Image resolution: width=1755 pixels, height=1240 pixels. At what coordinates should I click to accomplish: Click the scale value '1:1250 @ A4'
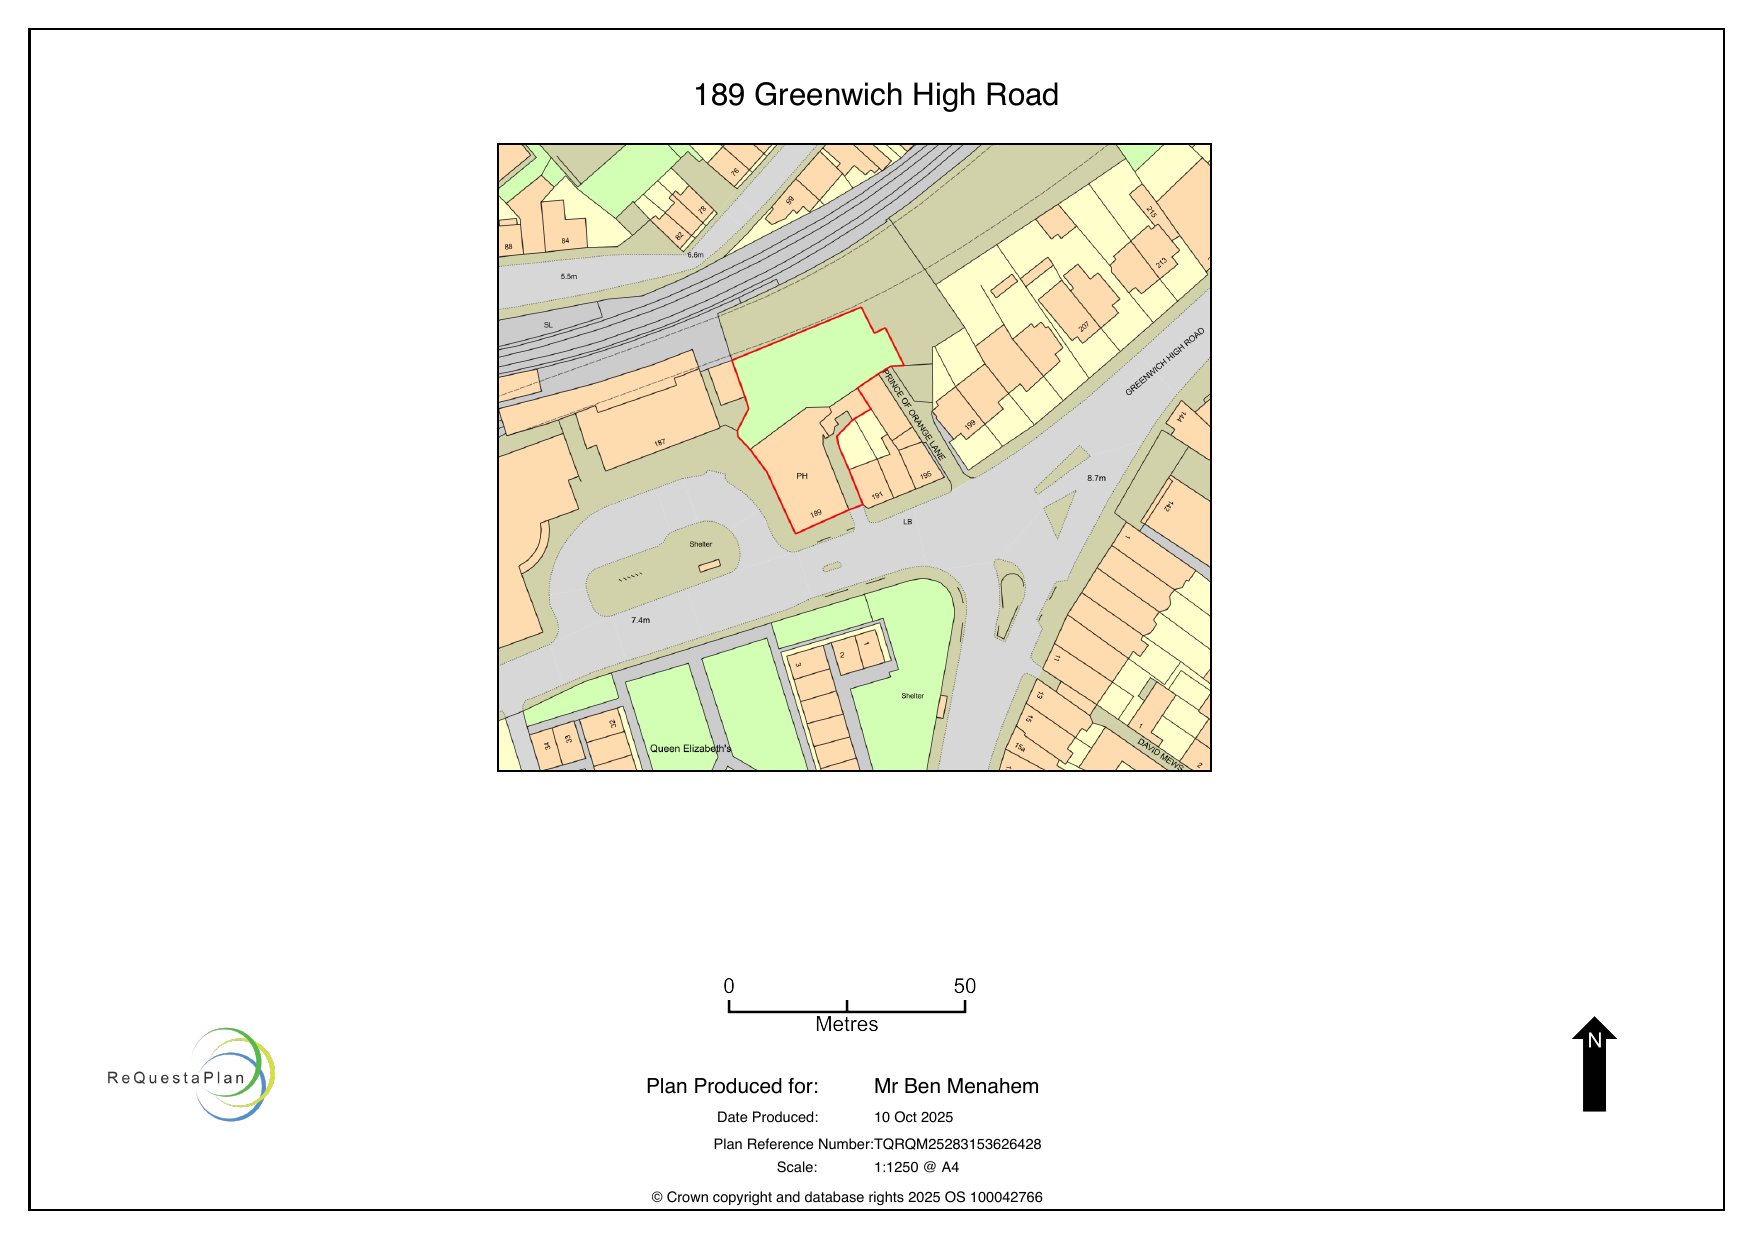[x=916, y=1167]
